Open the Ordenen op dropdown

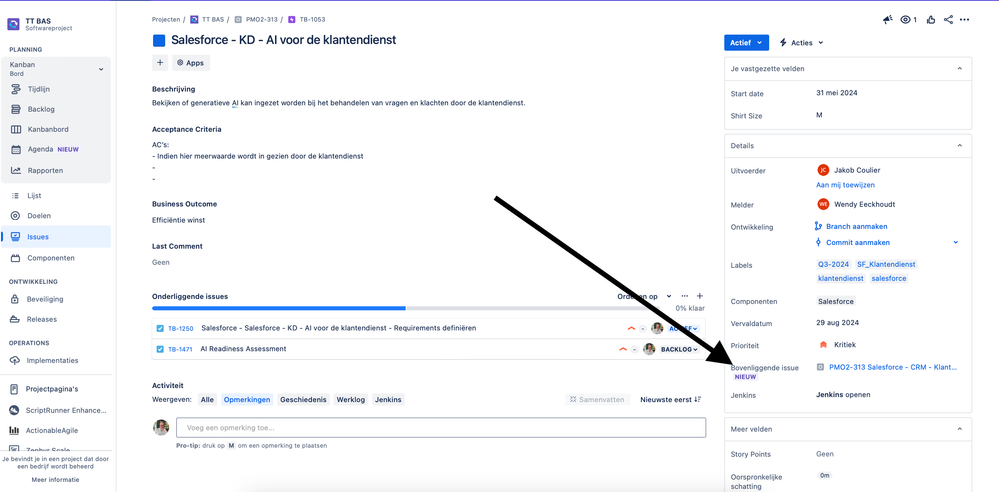click(644, 296)
